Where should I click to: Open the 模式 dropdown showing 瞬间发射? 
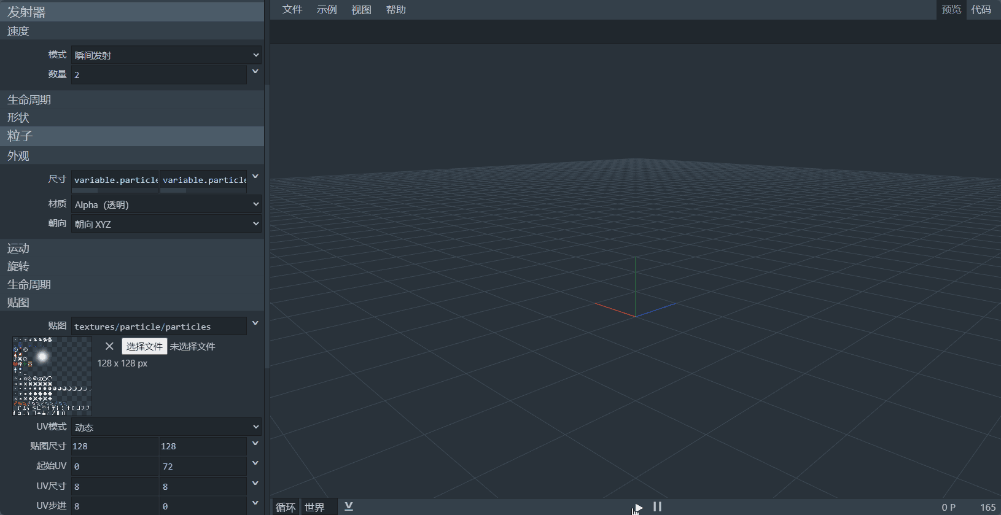(167, 56)
